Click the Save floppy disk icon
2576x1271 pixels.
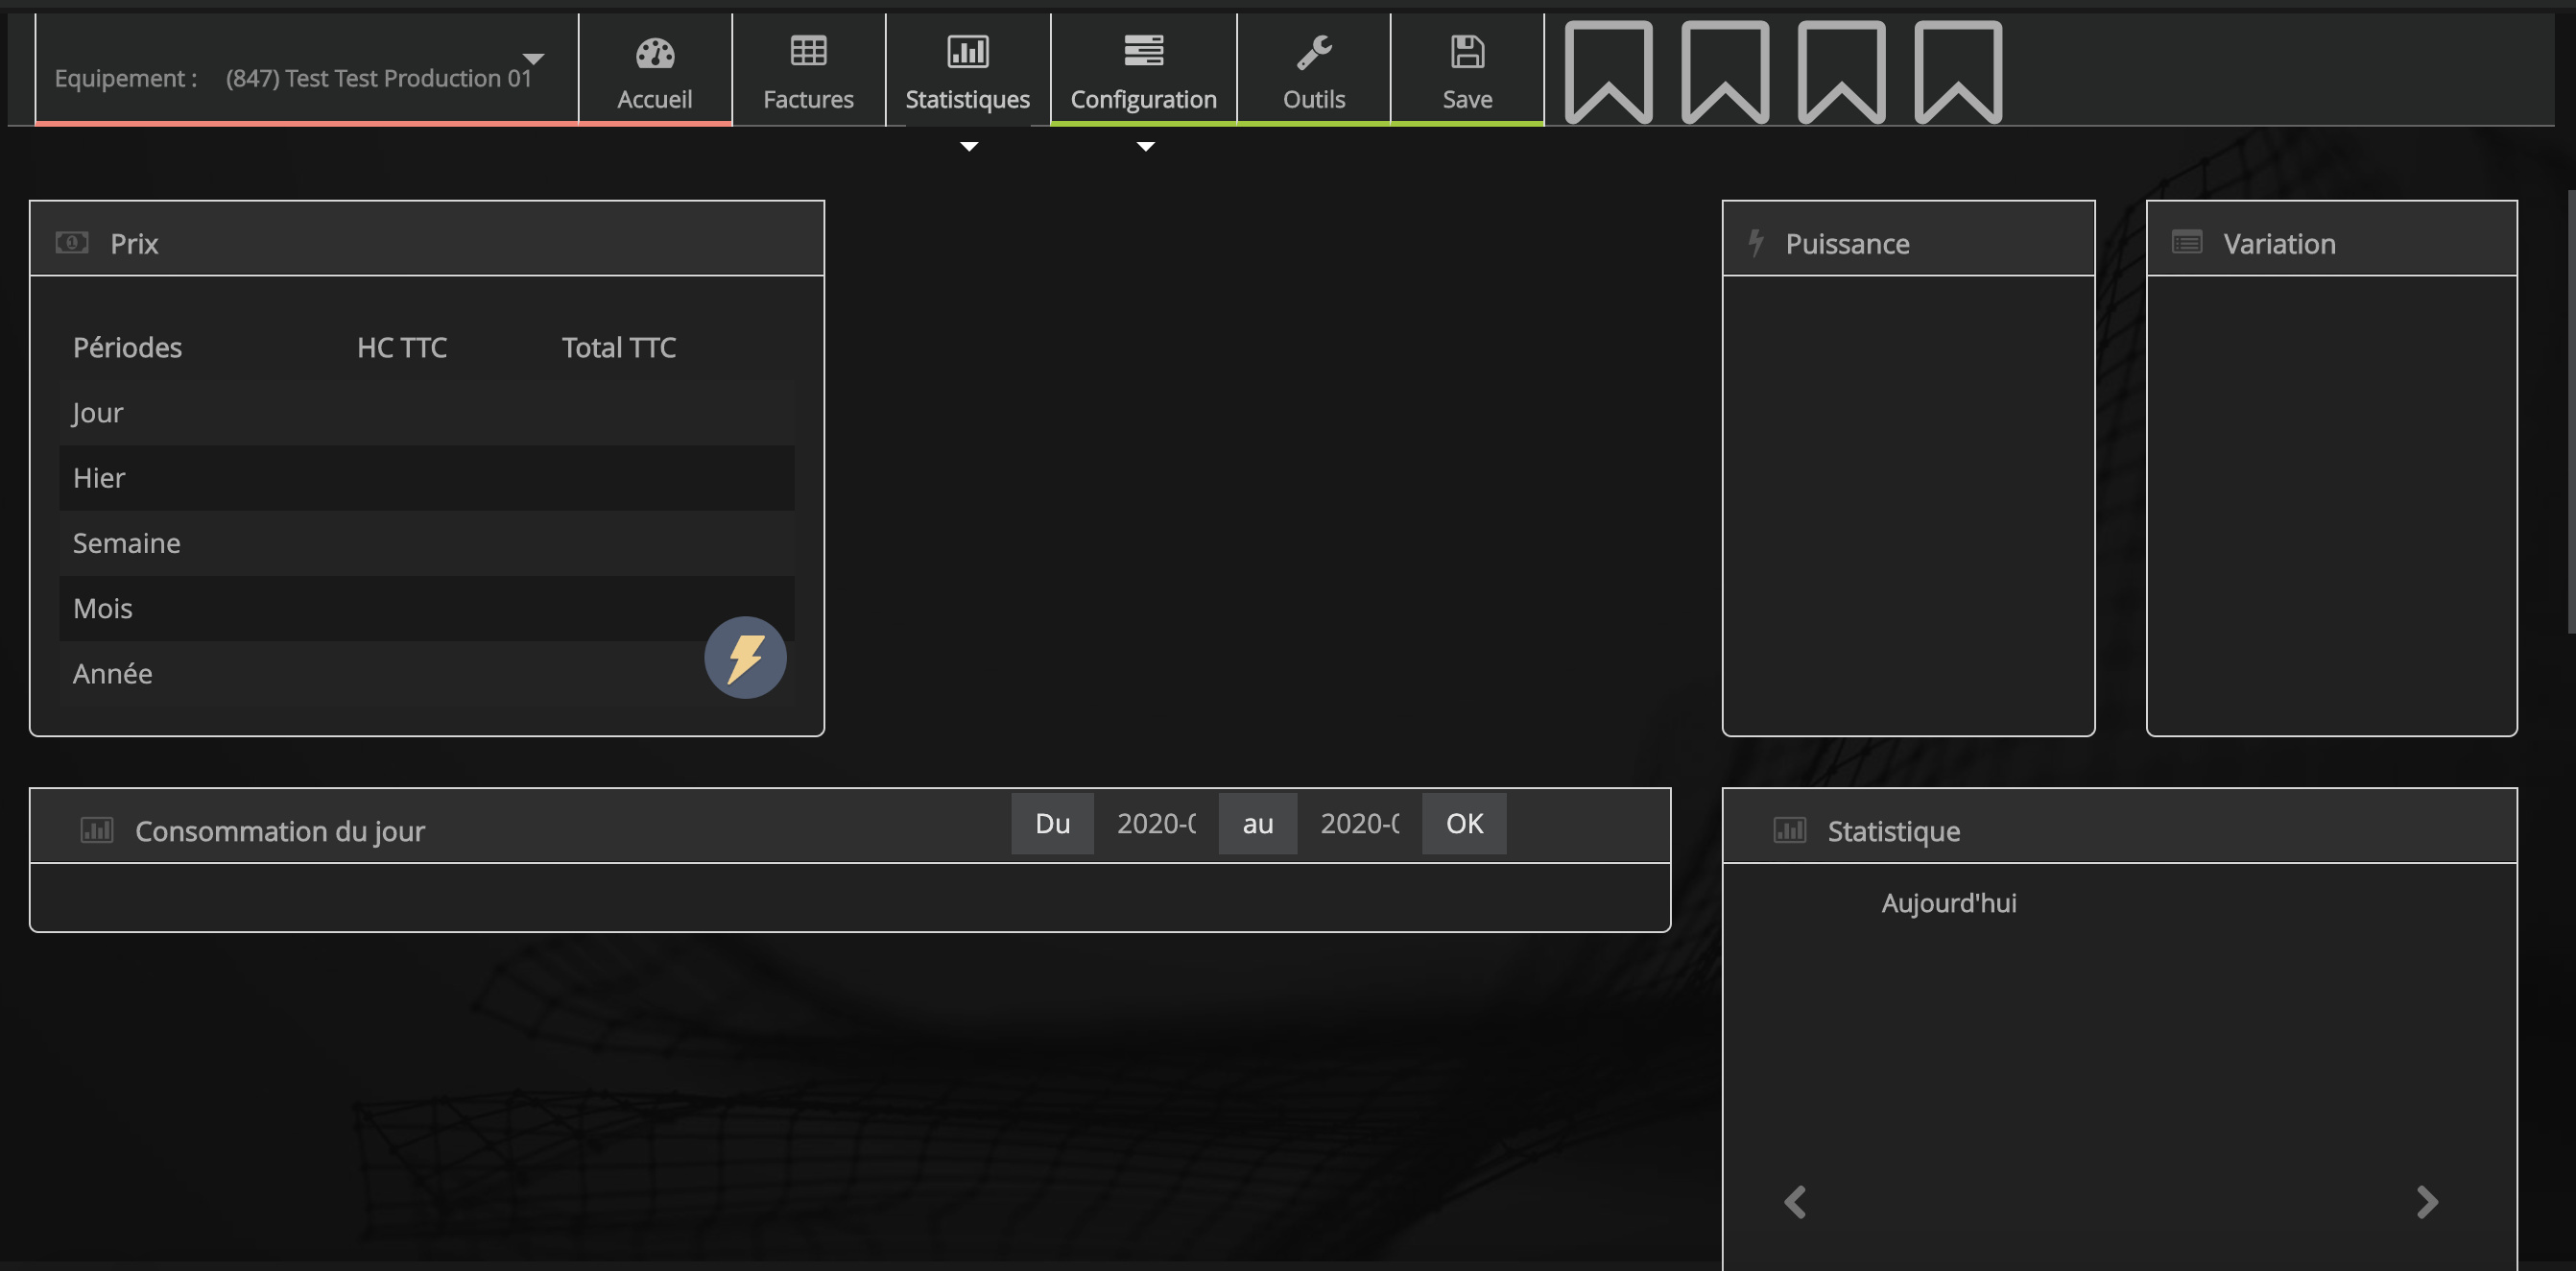(1467, 51)
